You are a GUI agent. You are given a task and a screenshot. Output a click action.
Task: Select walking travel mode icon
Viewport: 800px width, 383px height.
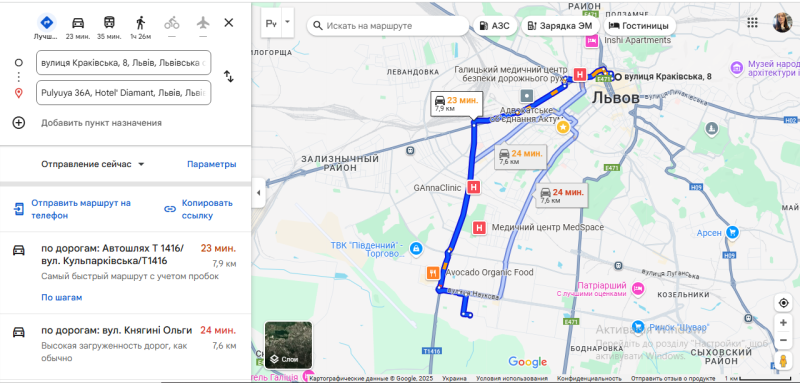(140, 23)
